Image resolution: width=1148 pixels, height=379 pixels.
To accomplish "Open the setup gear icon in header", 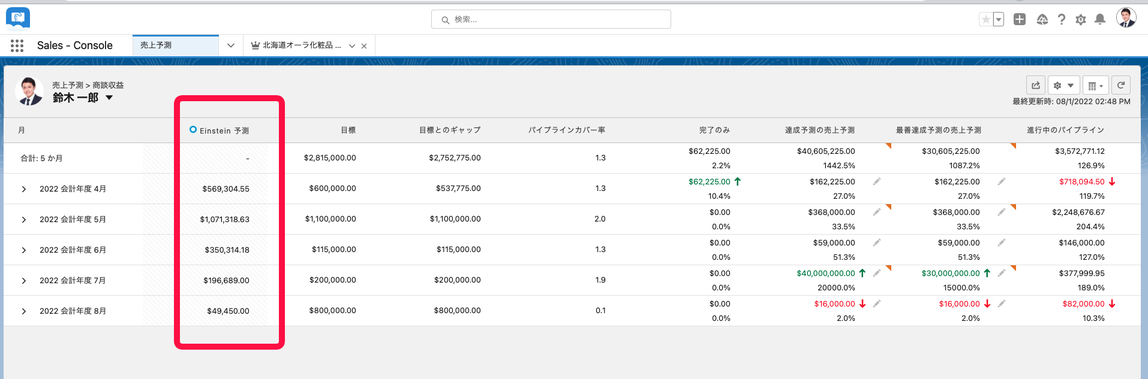I will pyautogui.click(x=1080, y=20).
